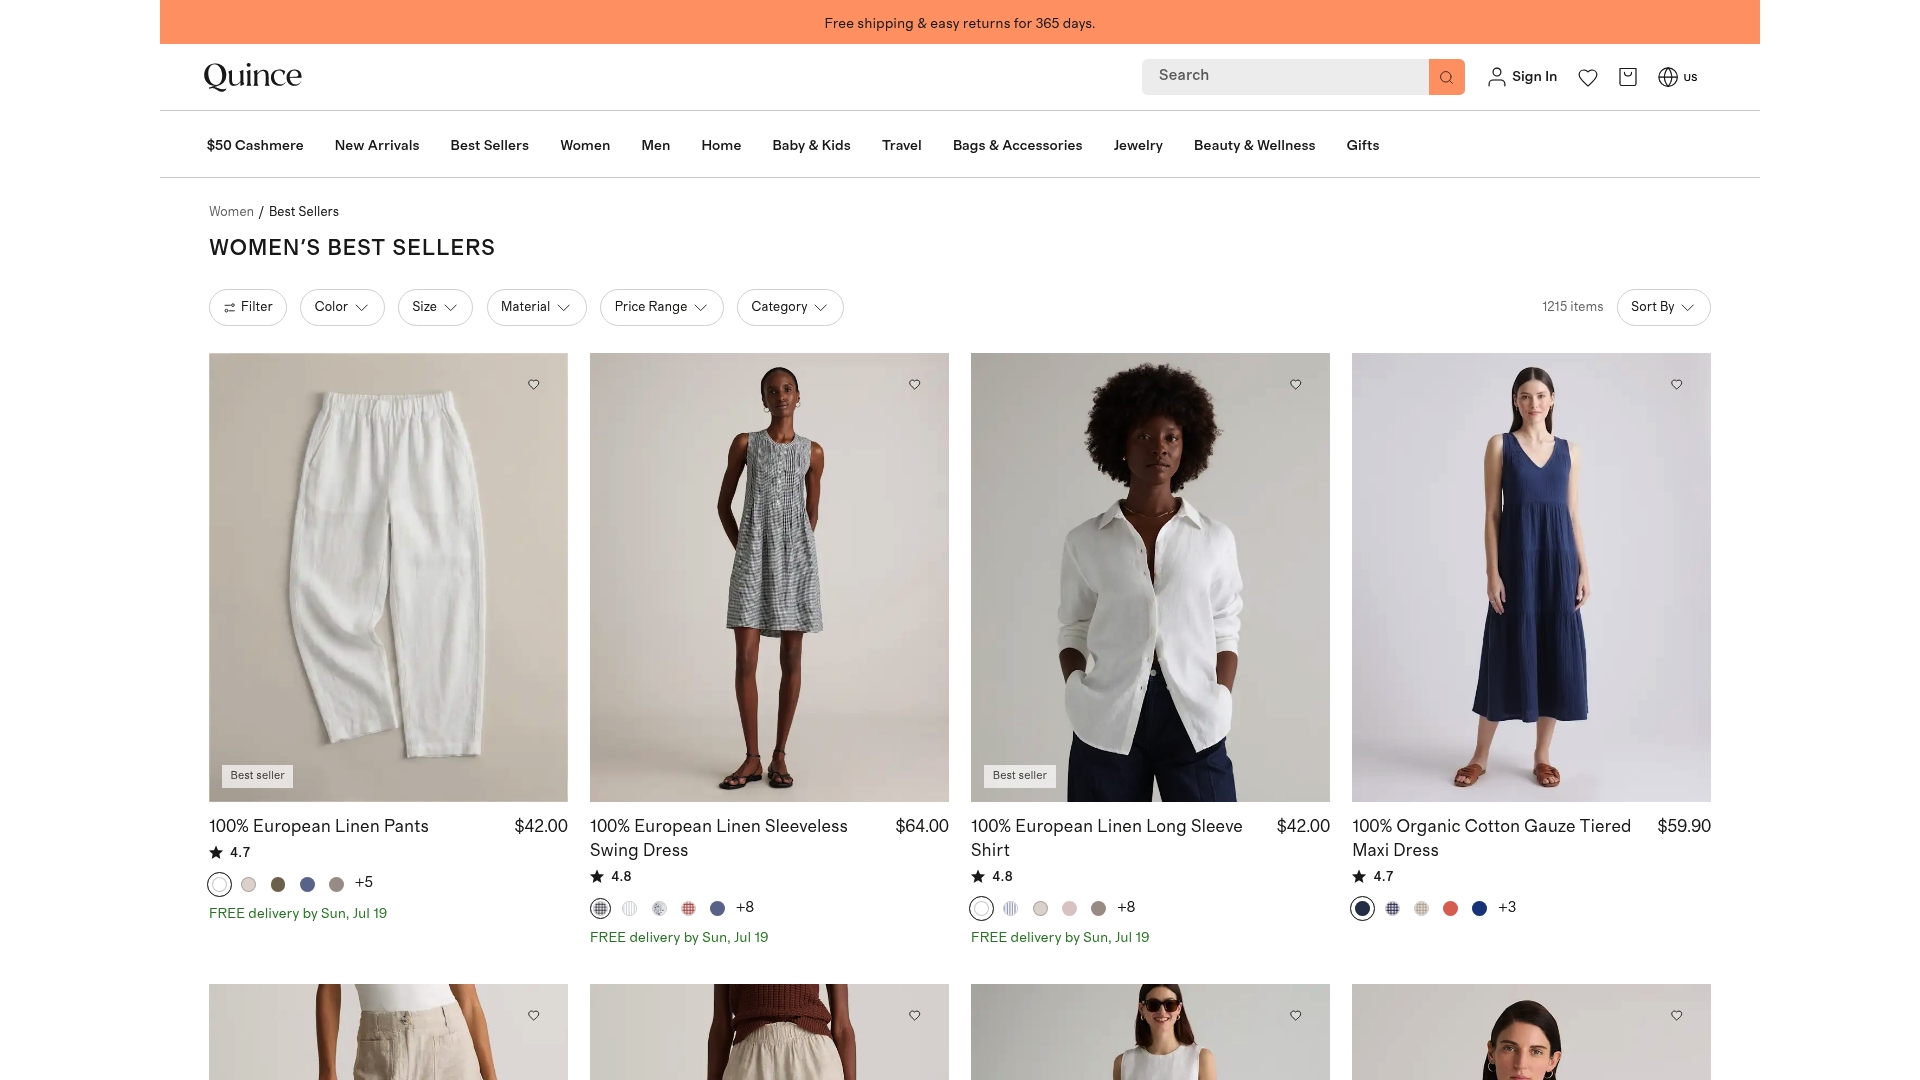Screen dimensions: 1920x1080
Task: Open the New Arrivals menu
Action: pyautogui.click(x=377, y=145)
